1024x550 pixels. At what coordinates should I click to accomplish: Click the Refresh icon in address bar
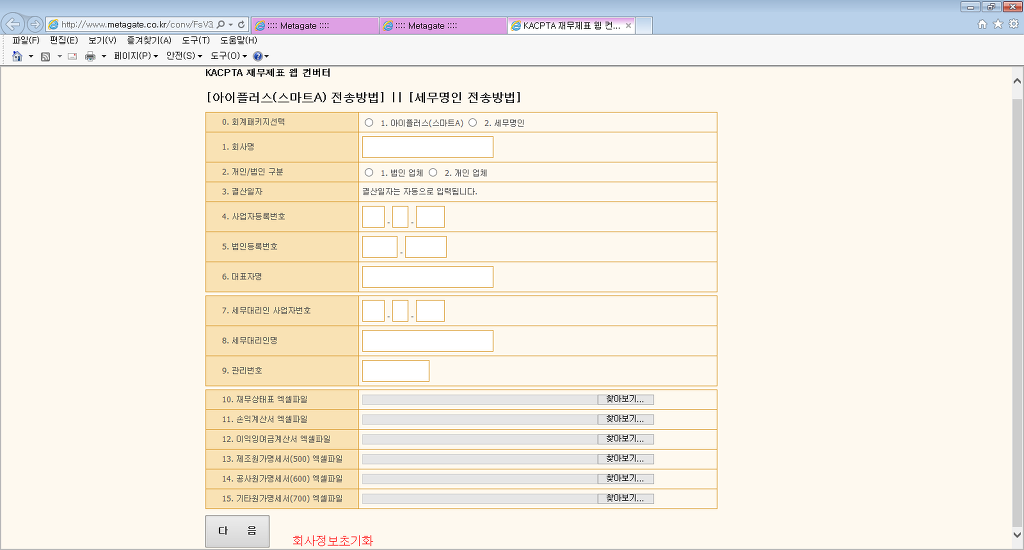242,24
